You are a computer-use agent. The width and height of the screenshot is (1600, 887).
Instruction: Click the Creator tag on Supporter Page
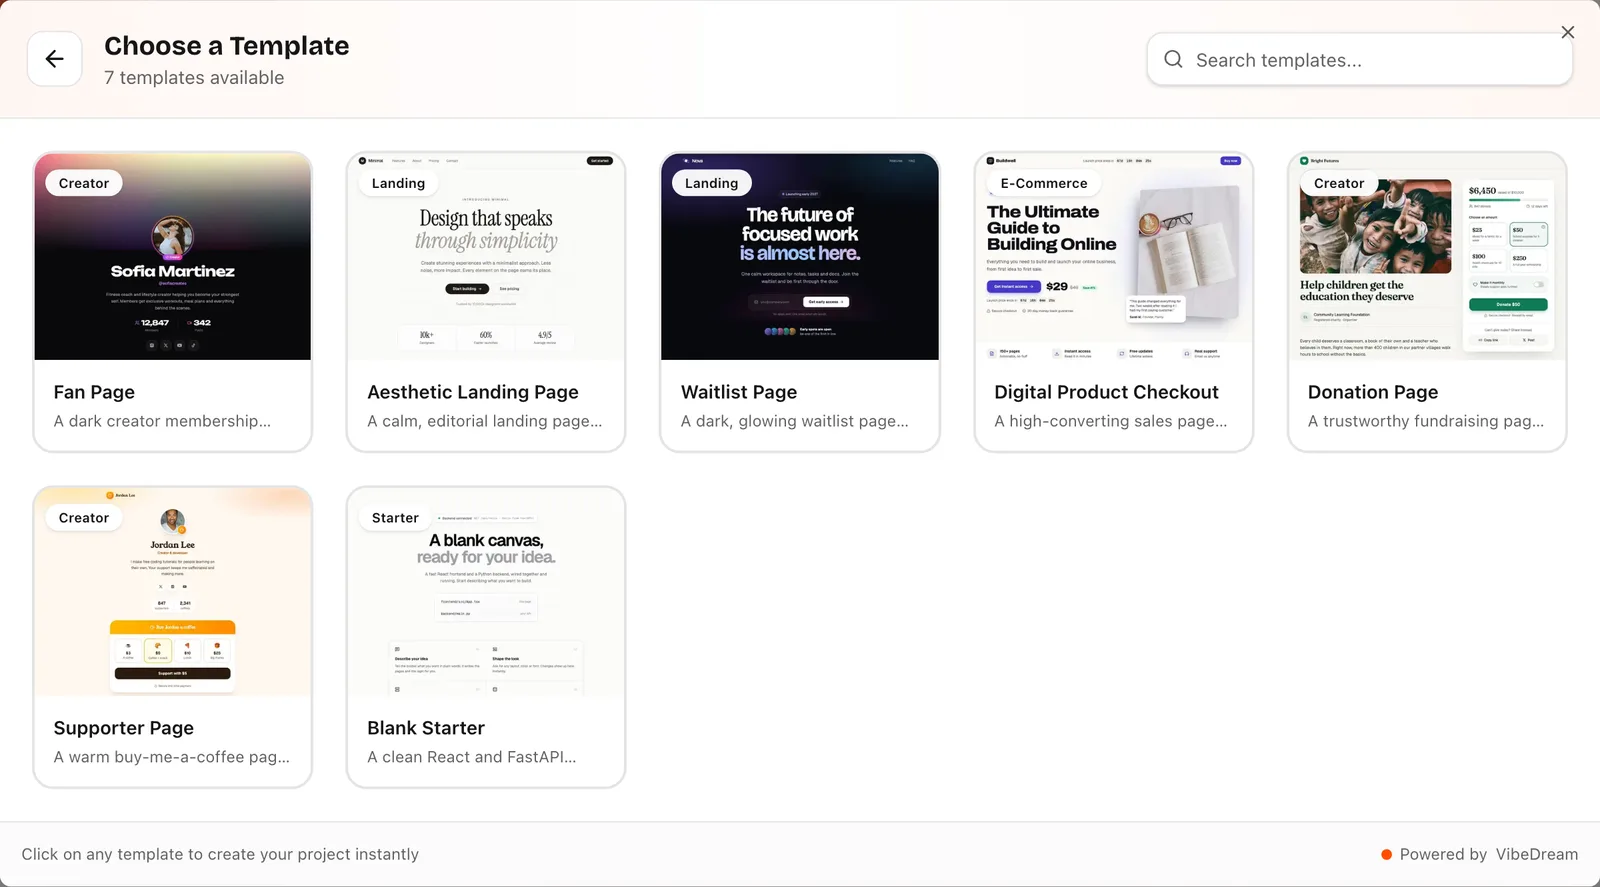[84, 518]
